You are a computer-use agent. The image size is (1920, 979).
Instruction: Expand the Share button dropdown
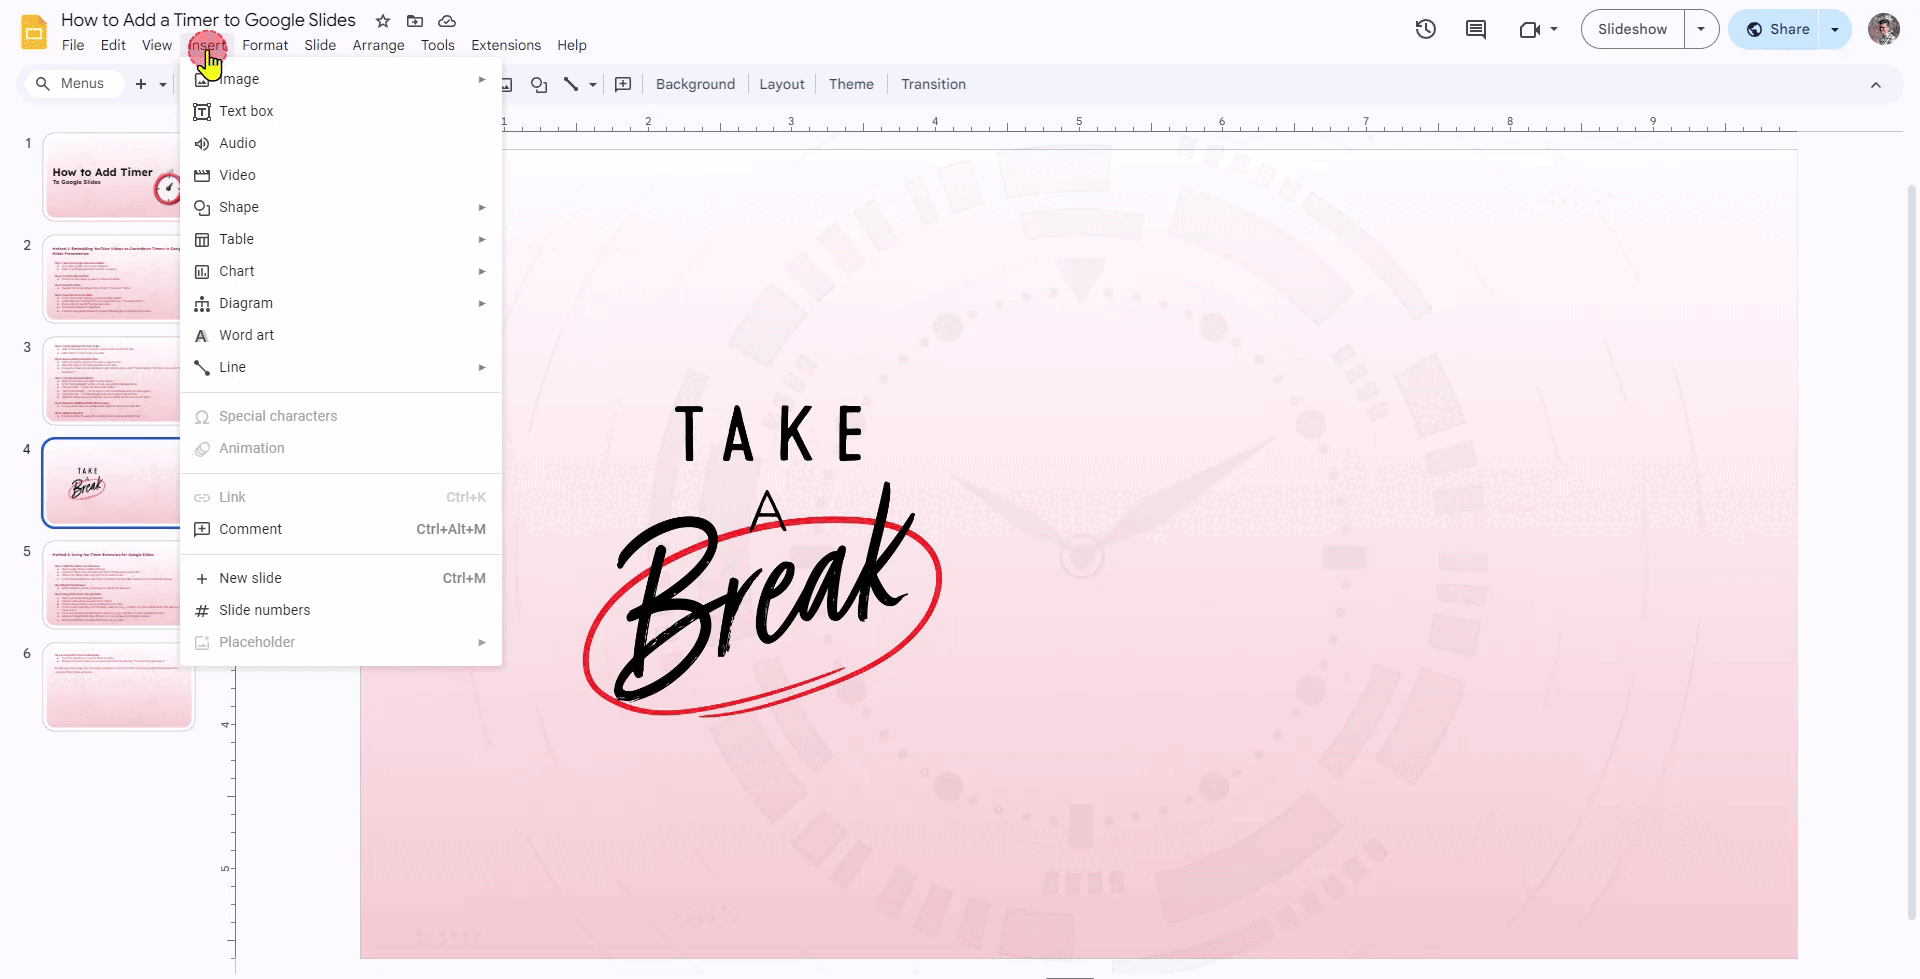pyautogui.click(x=1835, y=29)
